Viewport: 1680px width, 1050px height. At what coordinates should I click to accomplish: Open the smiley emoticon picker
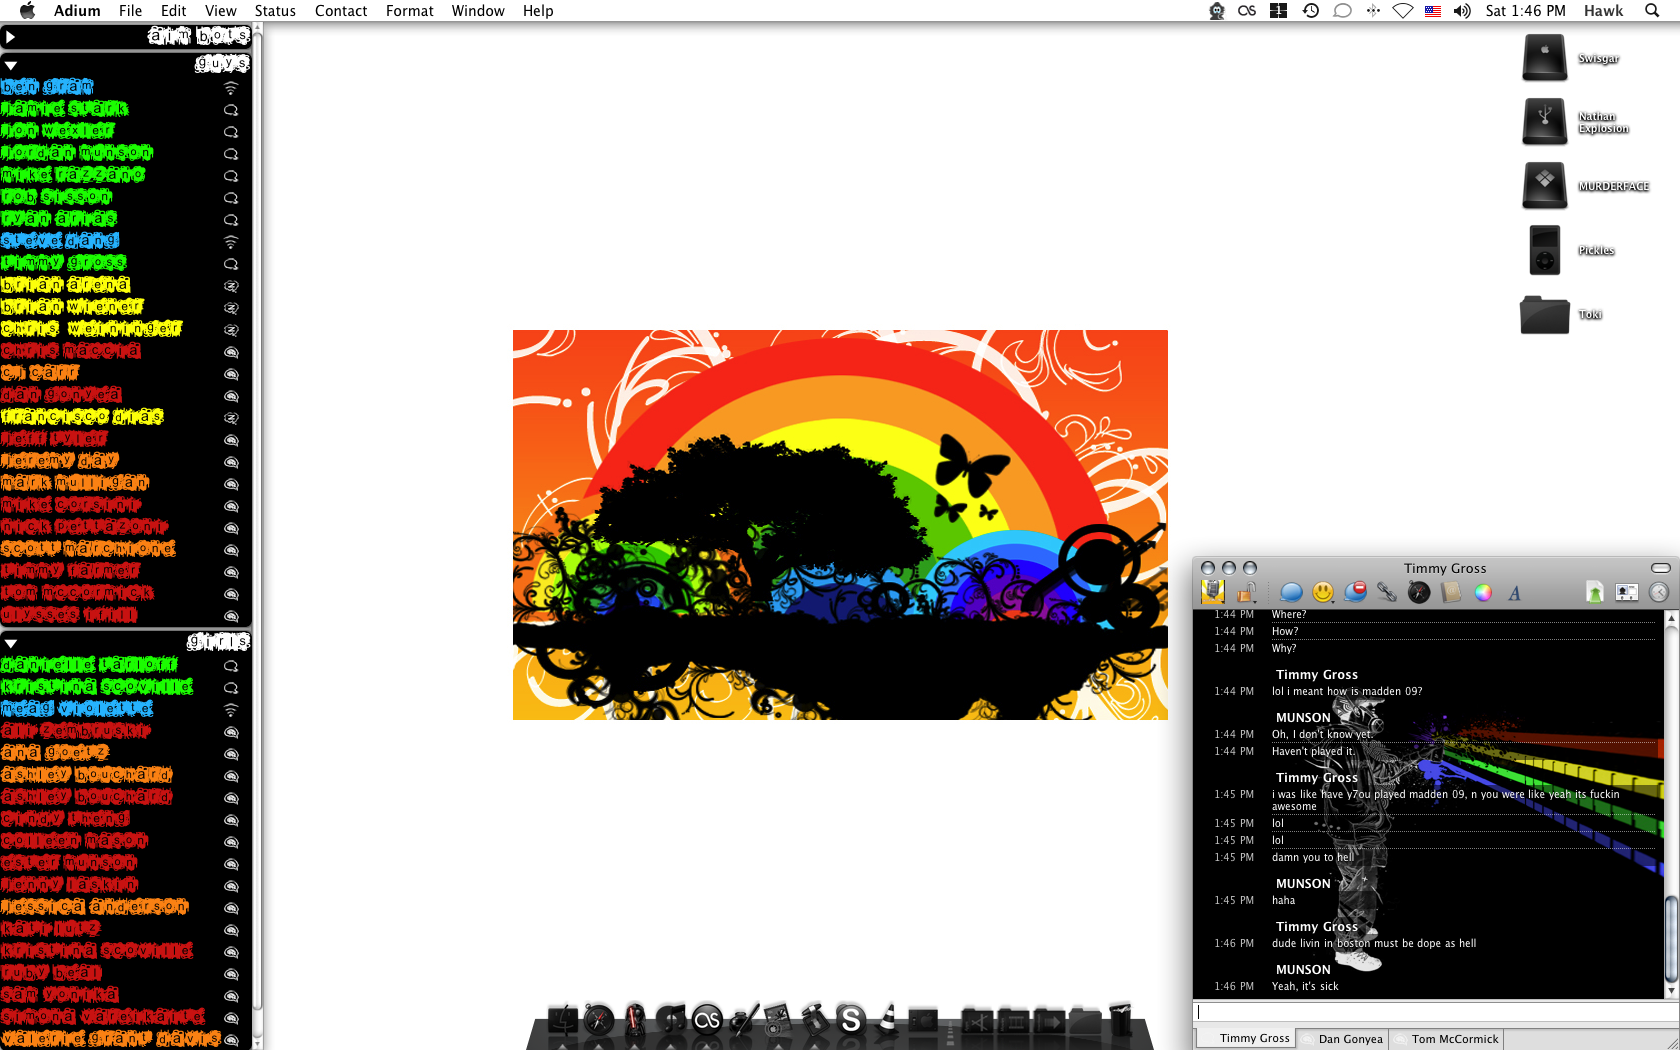pos(1323,592)
